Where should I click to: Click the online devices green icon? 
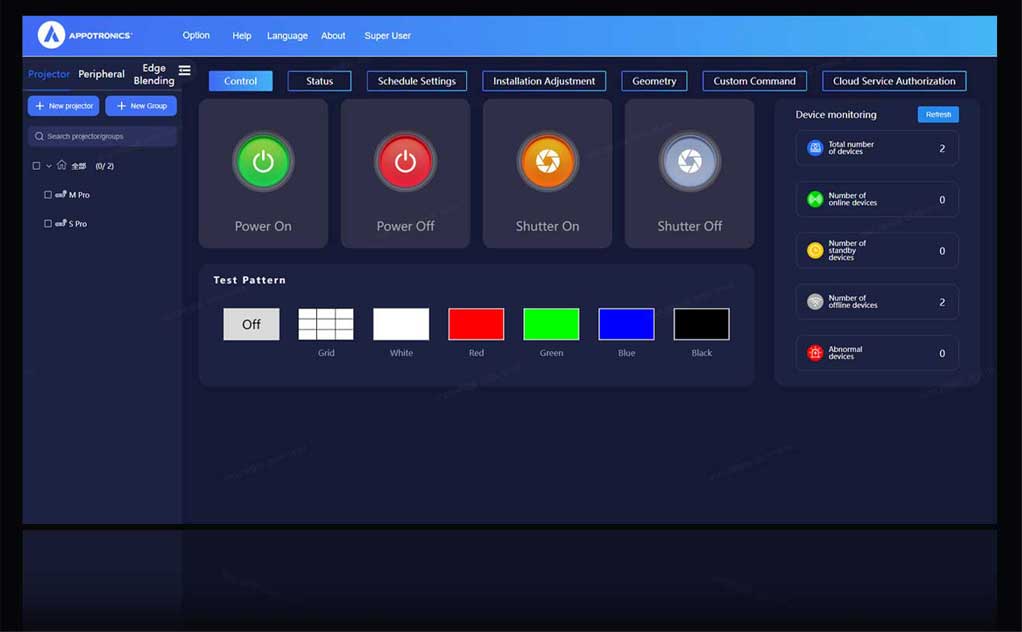[x=815, y=200]
